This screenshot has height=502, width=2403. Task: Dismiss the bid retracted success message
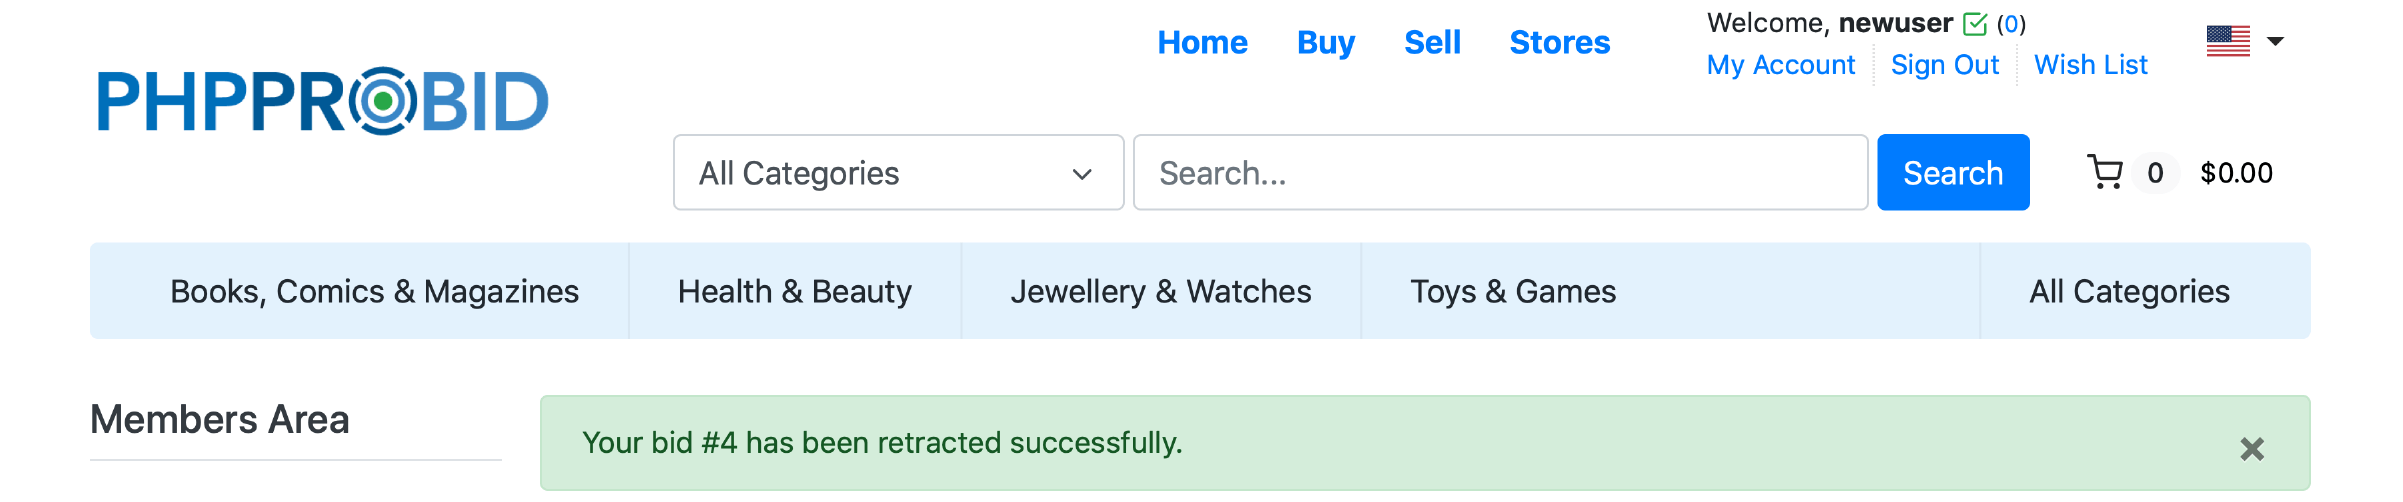point(2252,449)
